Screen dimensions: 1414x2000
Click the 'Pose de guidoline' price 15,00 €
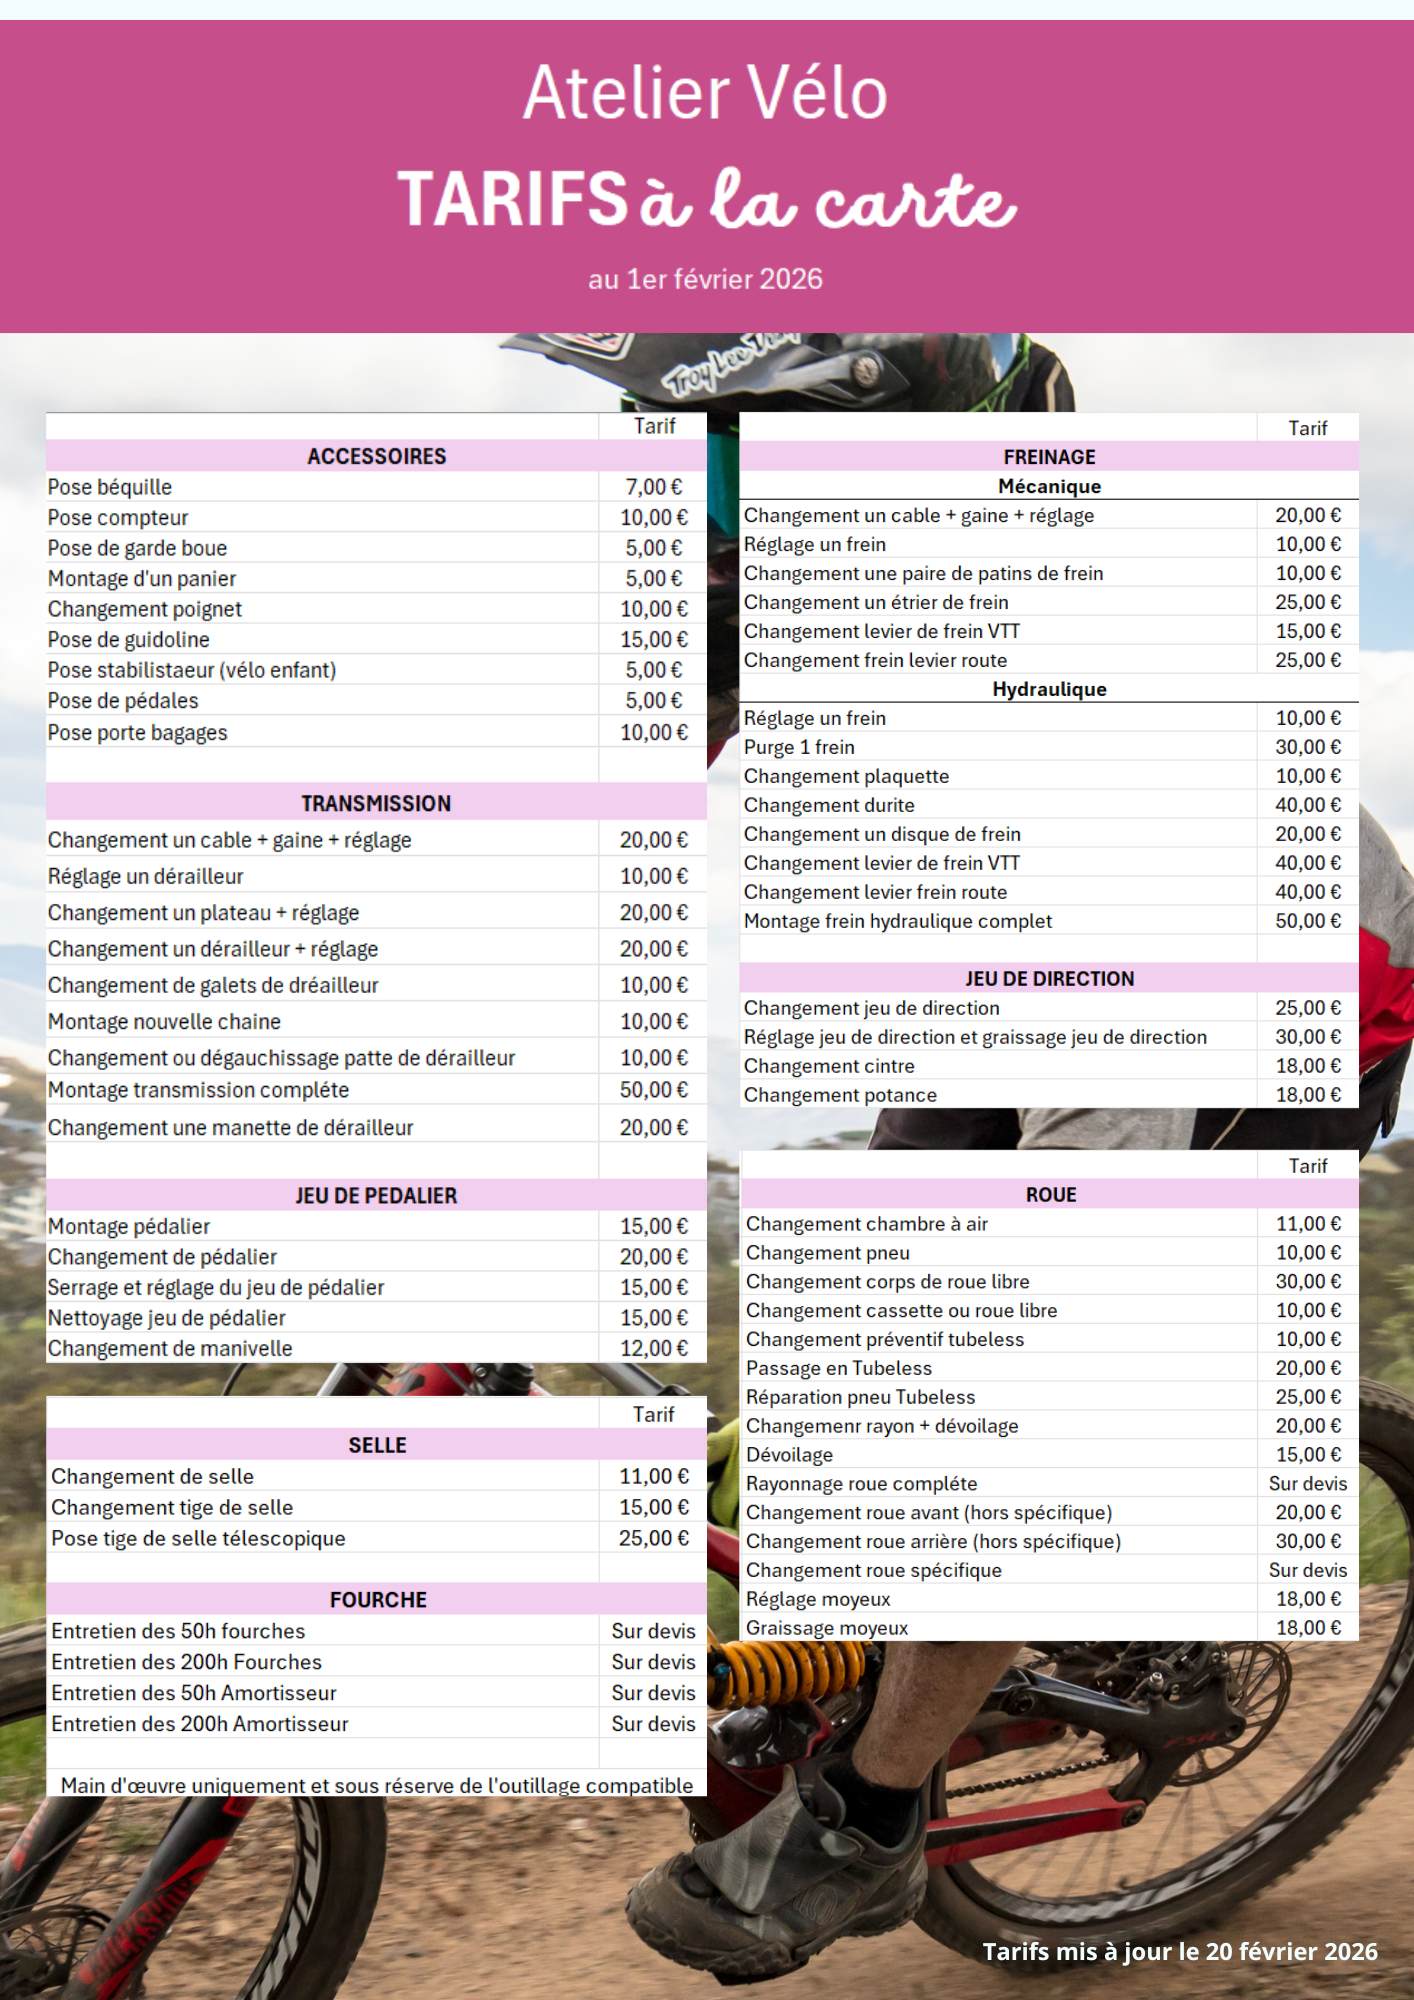[x=653, y=639]
